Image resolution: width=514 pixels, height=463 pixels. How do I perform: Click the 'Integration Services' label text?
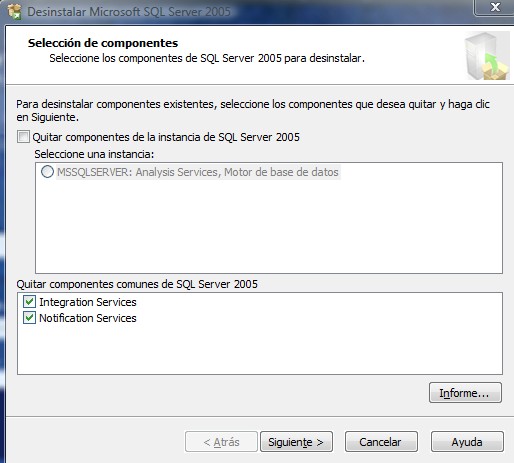[x=88, y=302]
